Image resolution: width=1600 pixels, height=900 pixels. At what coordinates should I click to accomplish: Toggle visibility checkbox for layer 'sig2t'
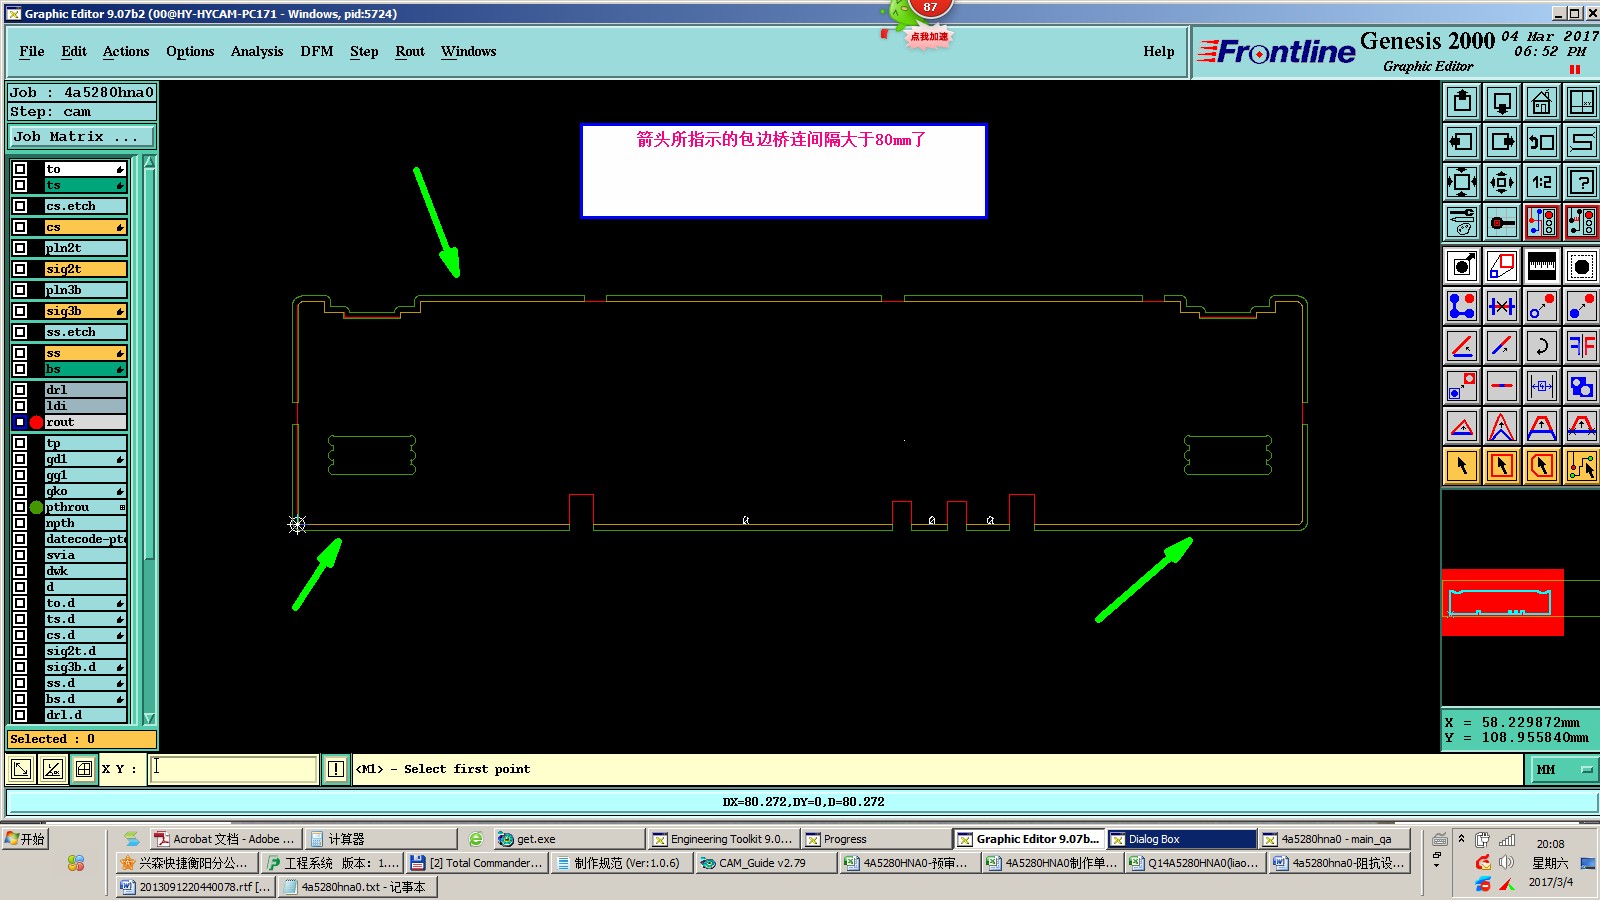point(20,269)
